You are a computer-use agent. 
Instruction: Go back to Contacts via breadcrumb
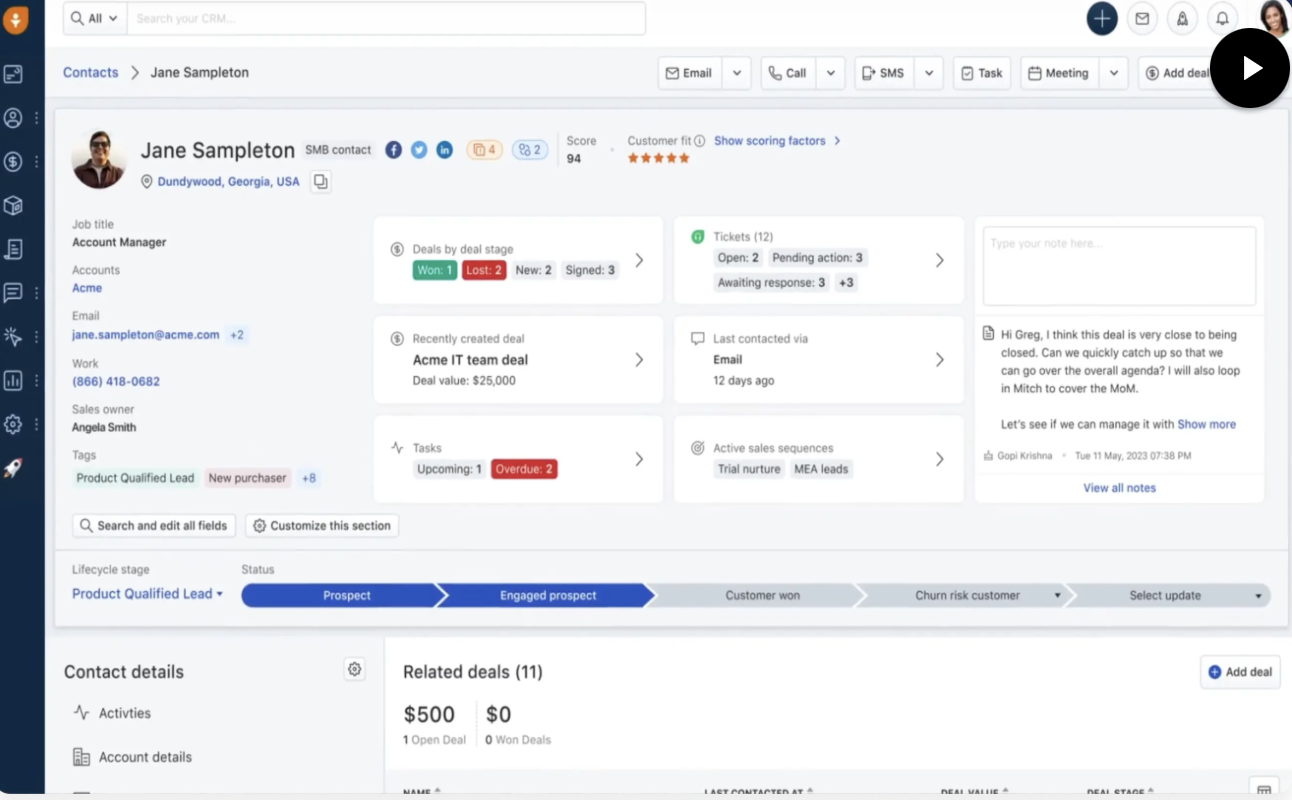tap(91, 72)
